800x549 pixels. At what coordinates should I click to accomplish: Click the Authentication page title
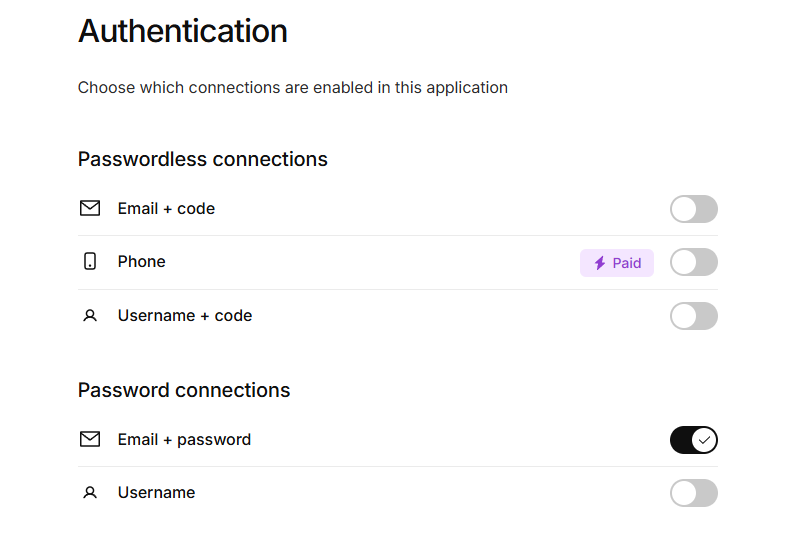(x=182, y=31)
